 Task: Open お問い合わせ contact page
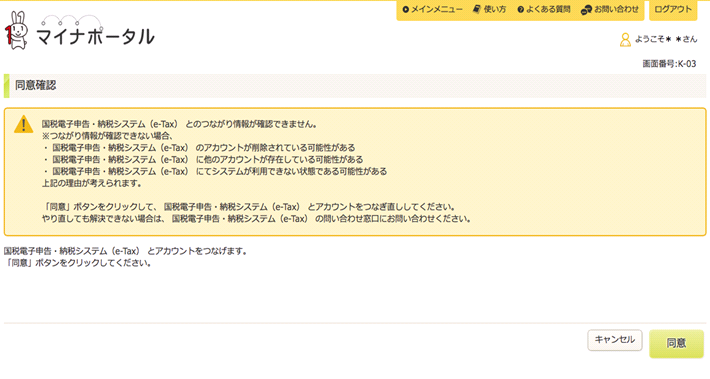616,9
